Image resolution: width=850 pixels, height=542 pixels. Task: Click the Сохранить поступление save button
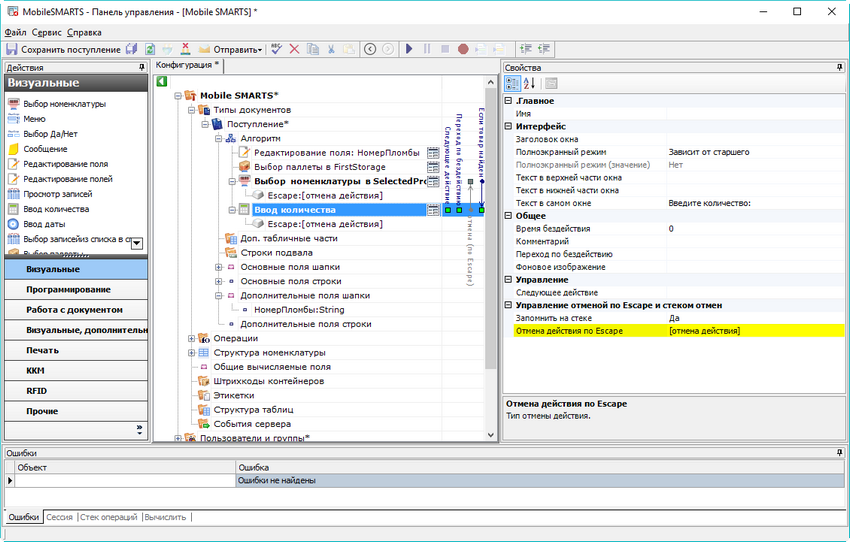coord(63,49)
